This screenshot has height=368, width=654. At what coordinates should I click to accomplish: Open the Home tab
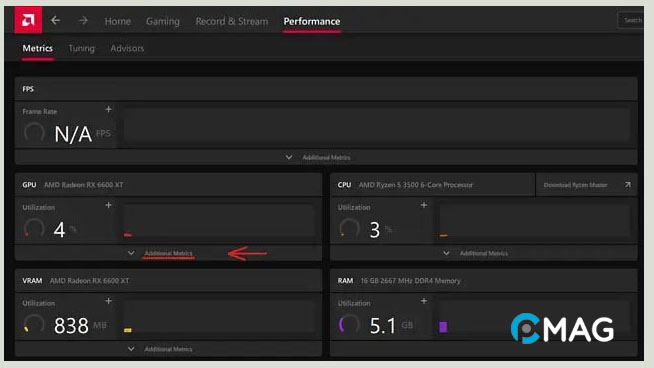point(118,21)
